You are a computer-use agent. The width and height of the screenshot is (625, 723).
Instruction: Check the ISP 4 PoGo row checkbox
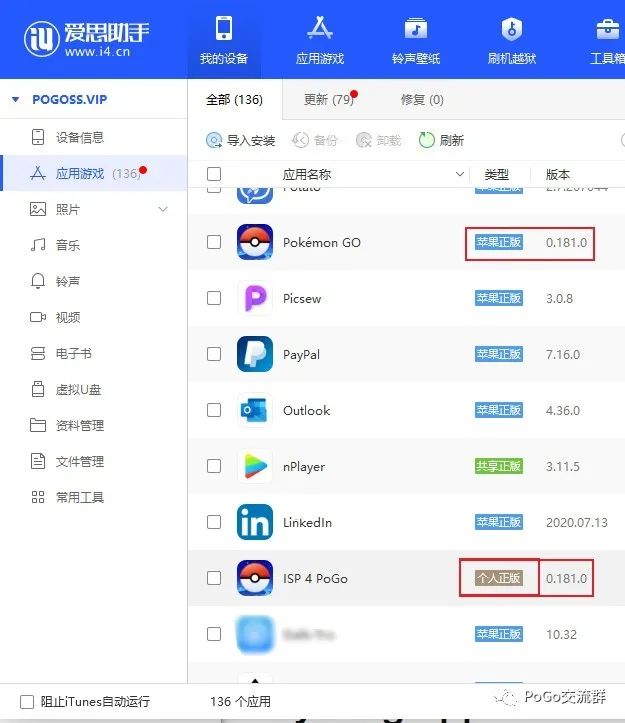[214, 578]
